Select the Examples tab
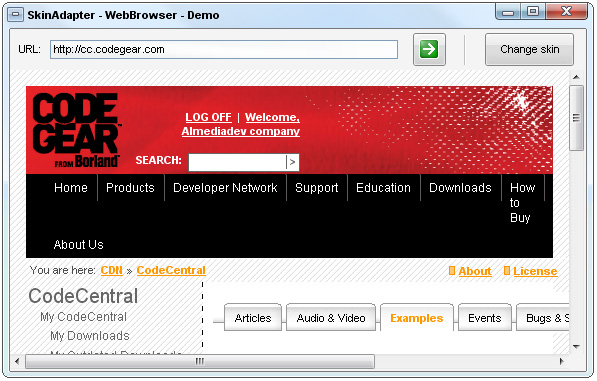Screen dimensions: 597x381 pyautogui.click(x=417, y=317)
